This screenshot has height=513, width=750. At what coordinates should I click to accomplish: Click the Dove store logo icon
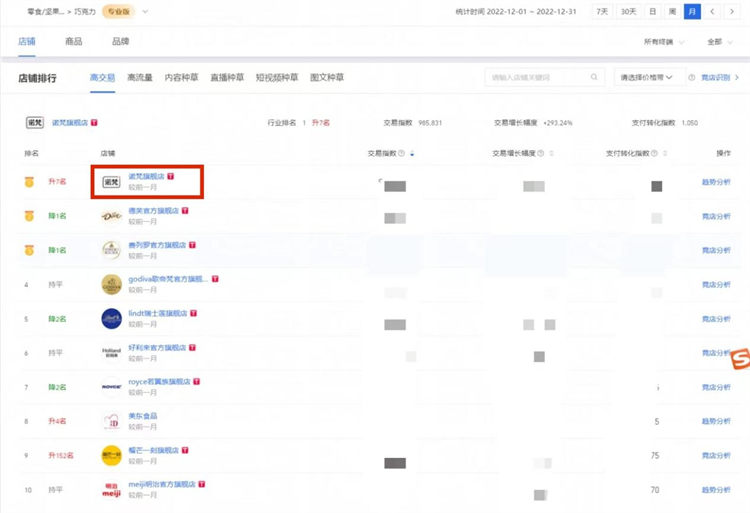(x=111, y=216)
